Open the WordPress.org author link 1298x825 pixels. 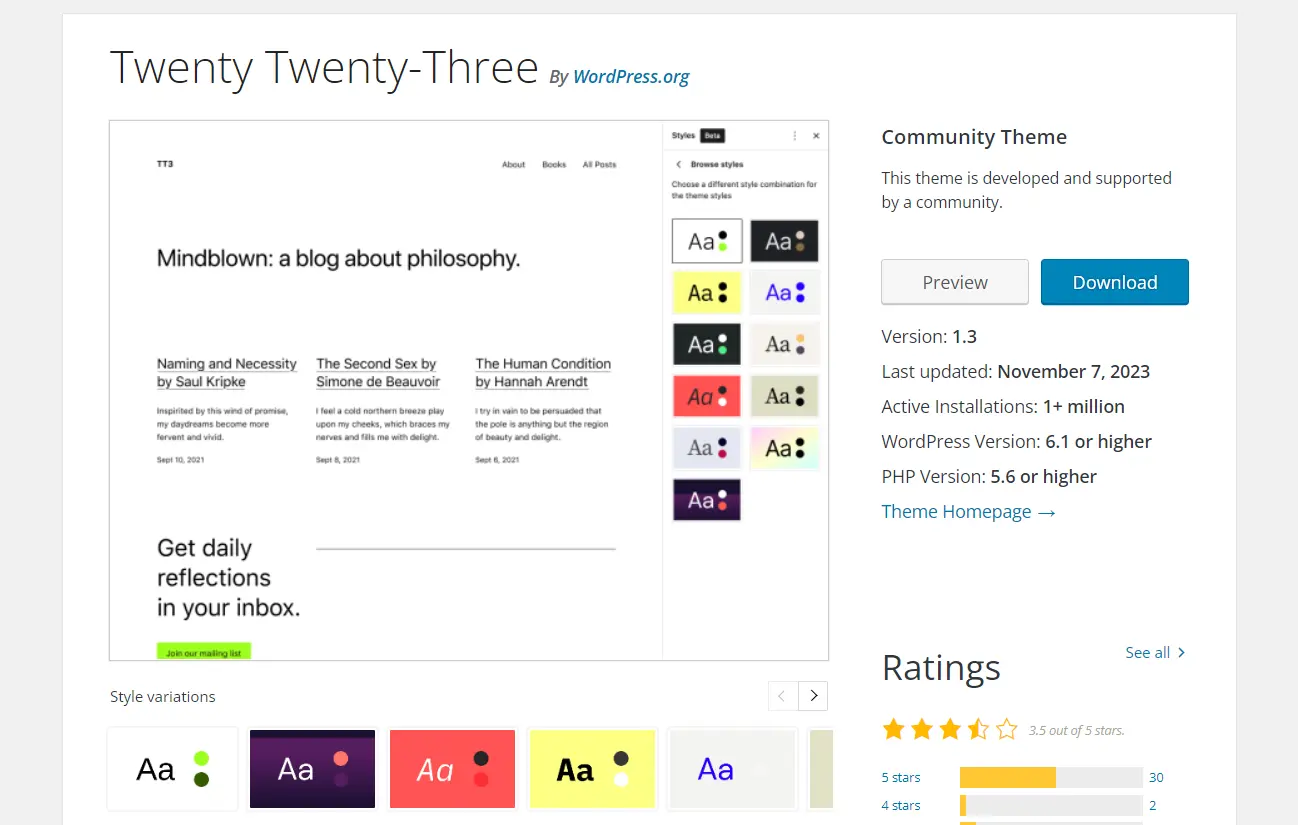631,76
